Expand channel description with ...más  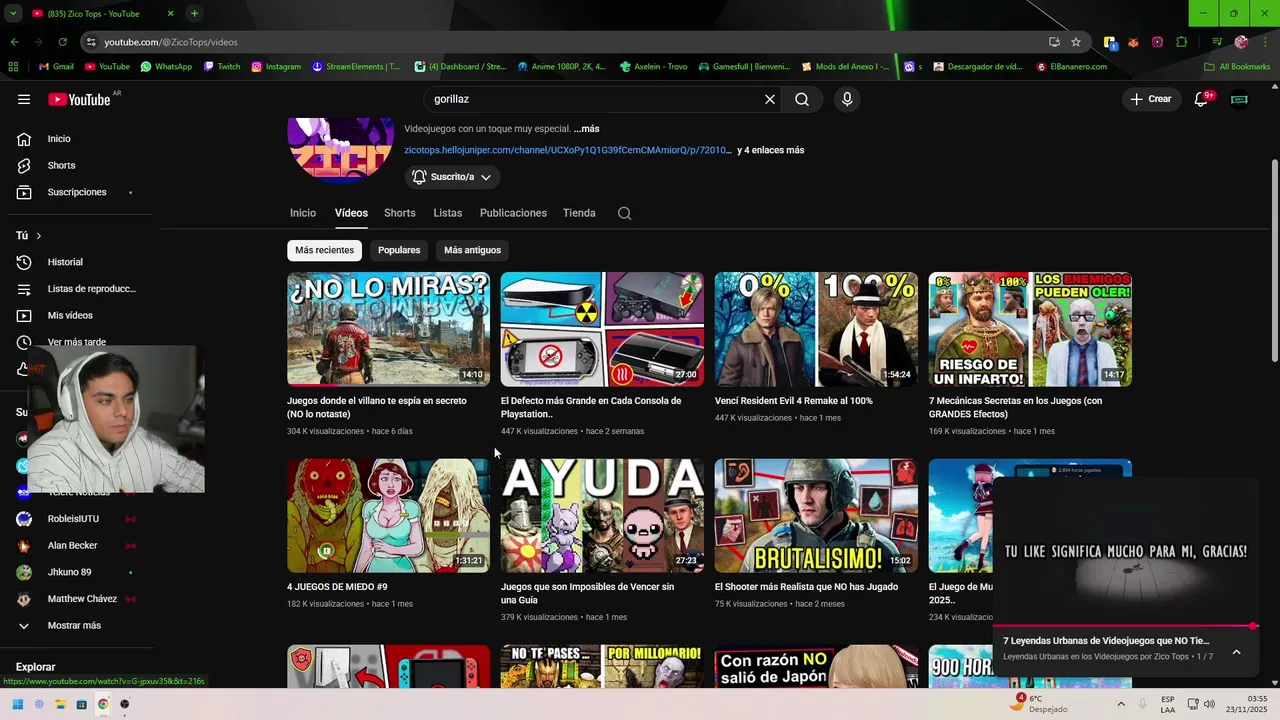(x=587, y=129)
